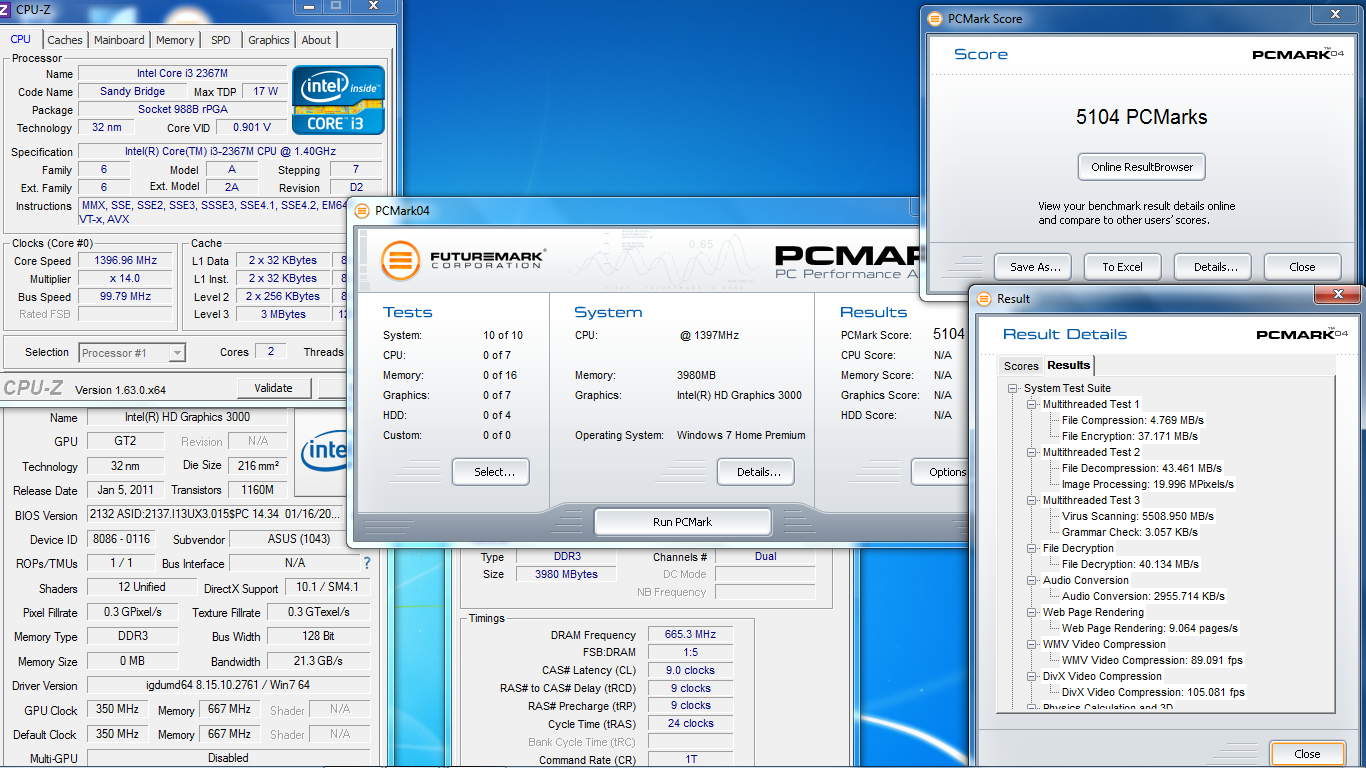Click the orange Futuremark logo in PCMark04
The height and width of the screenshot is (768, 1366).
401,260
